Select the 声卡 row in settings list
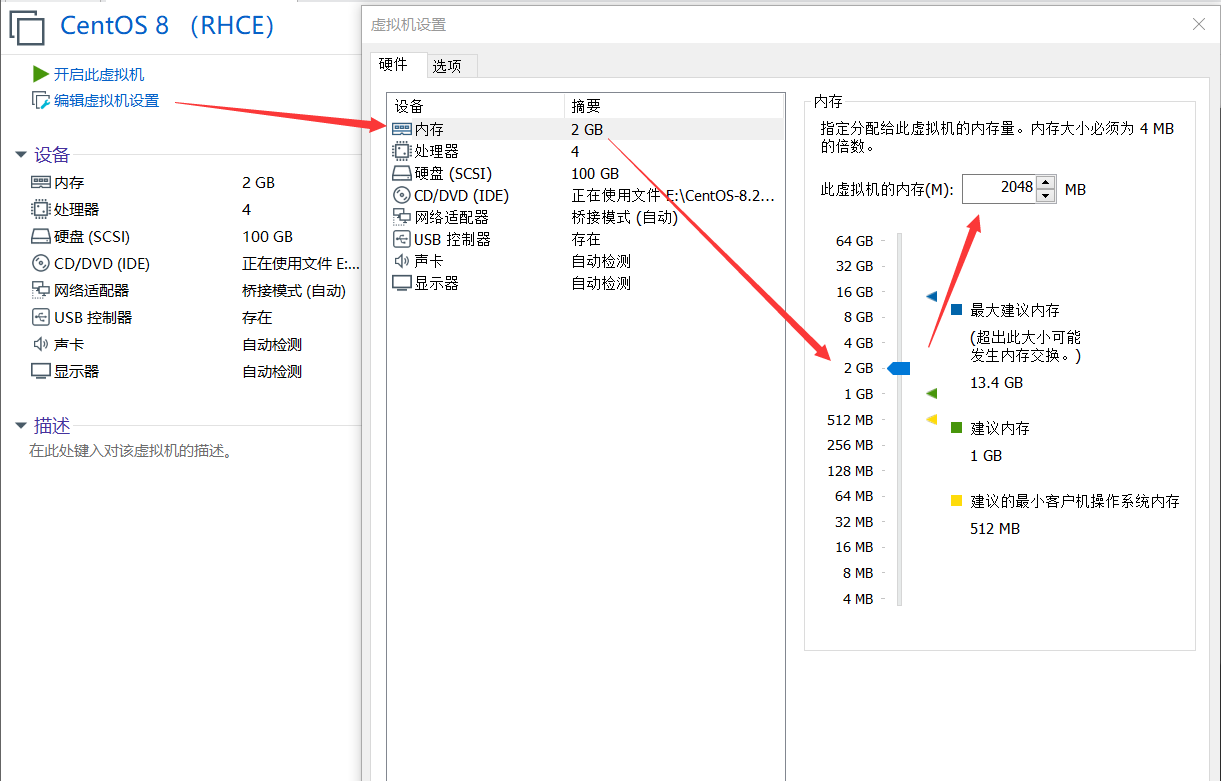The width and height of the screenshot is (1221, 781). [x=586, y=261]
